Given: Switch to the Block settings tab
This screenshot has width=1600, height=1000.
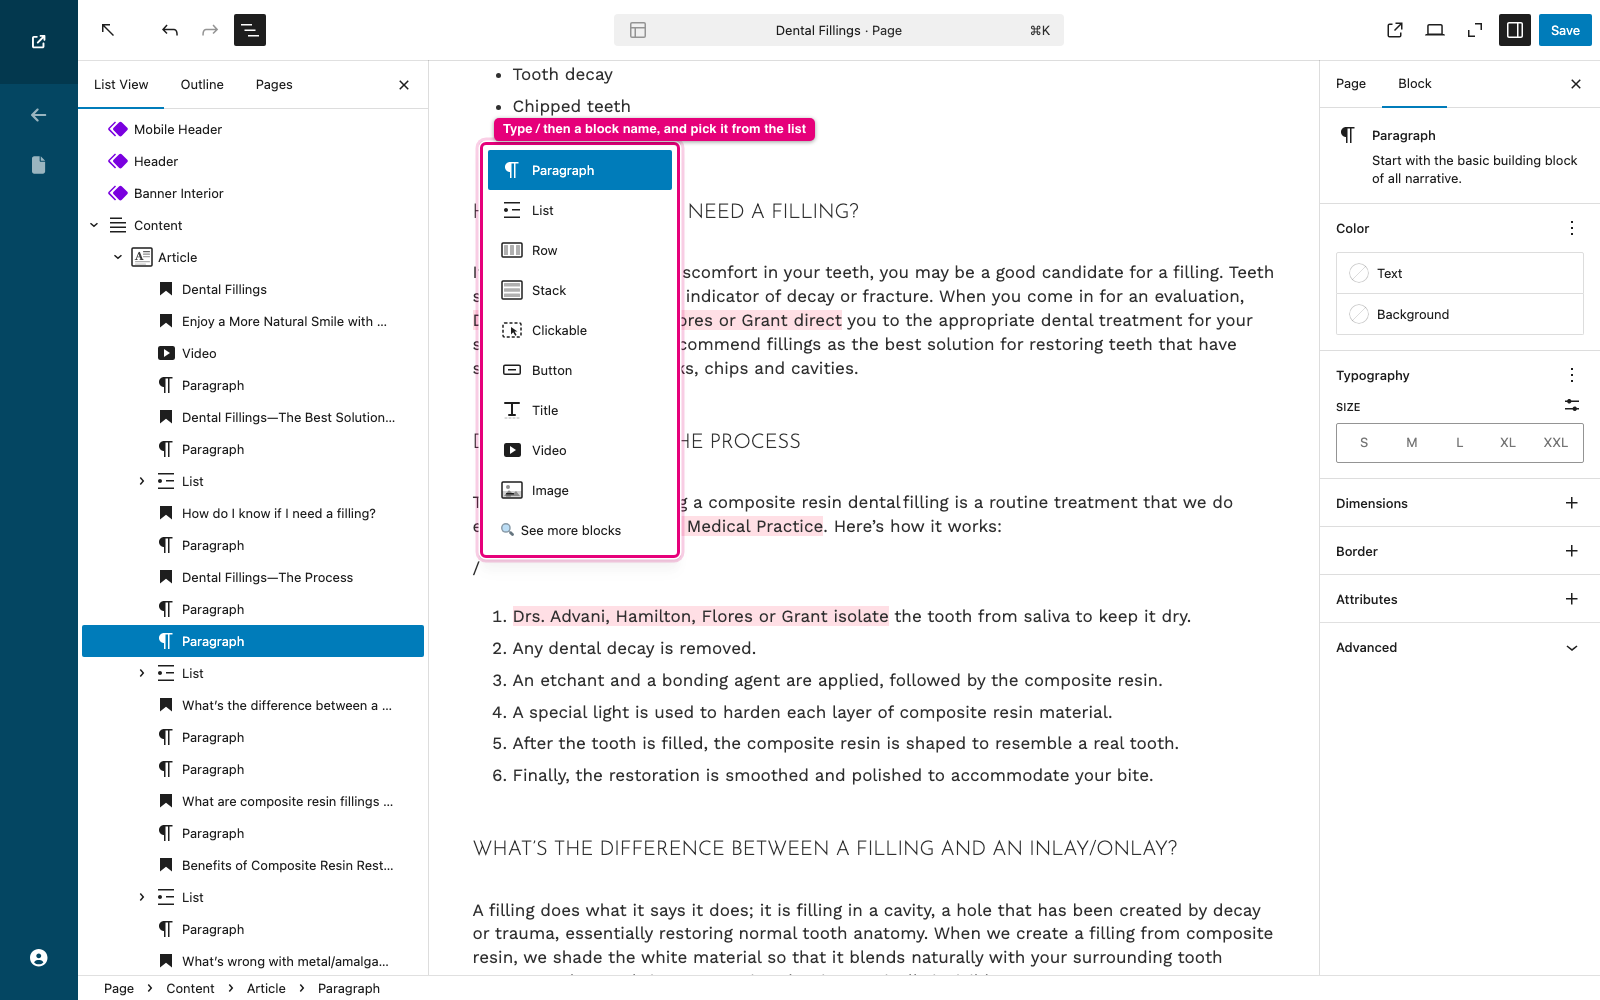Looking at the screenshot, I should pos(1415,84).
